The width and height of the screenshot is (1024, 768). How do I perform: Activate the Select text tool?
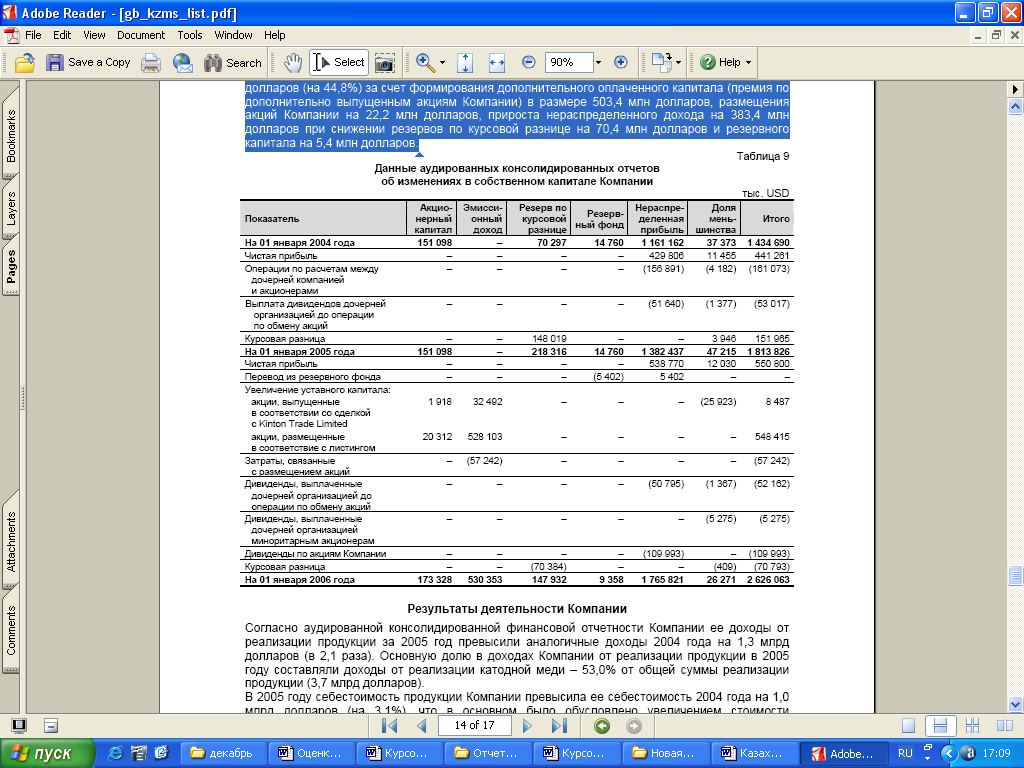point(339,63)
